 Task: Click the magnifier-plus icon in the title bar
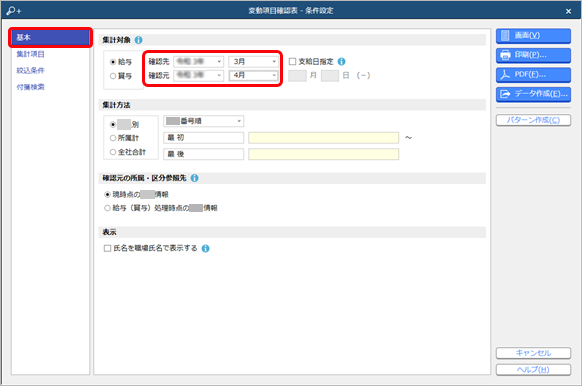pos(14,10)
